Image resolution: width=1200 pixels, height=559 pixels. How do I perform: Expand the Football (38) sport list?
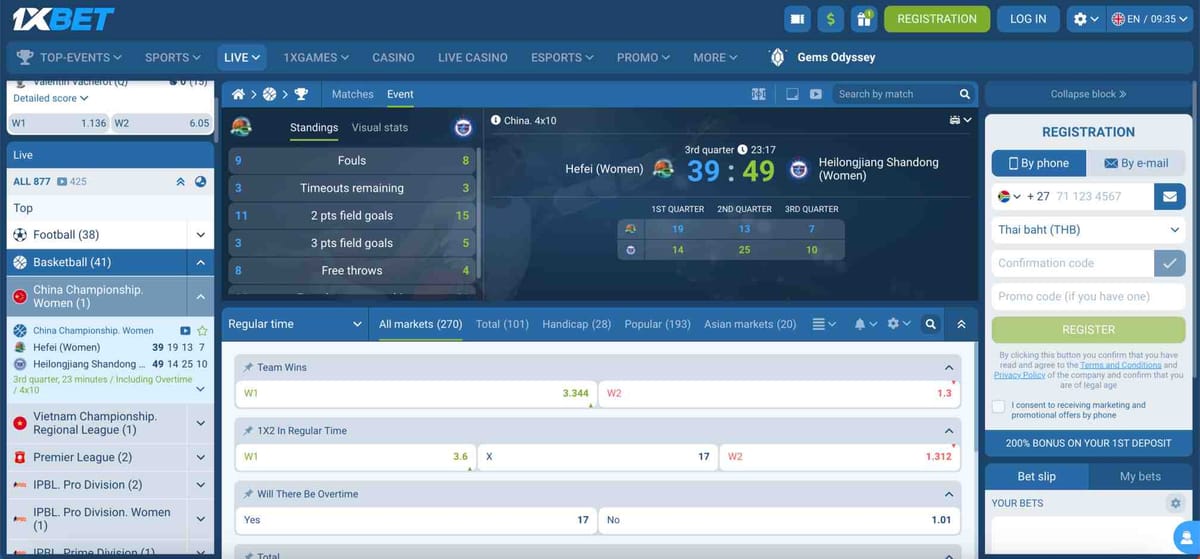pos(201,235)
